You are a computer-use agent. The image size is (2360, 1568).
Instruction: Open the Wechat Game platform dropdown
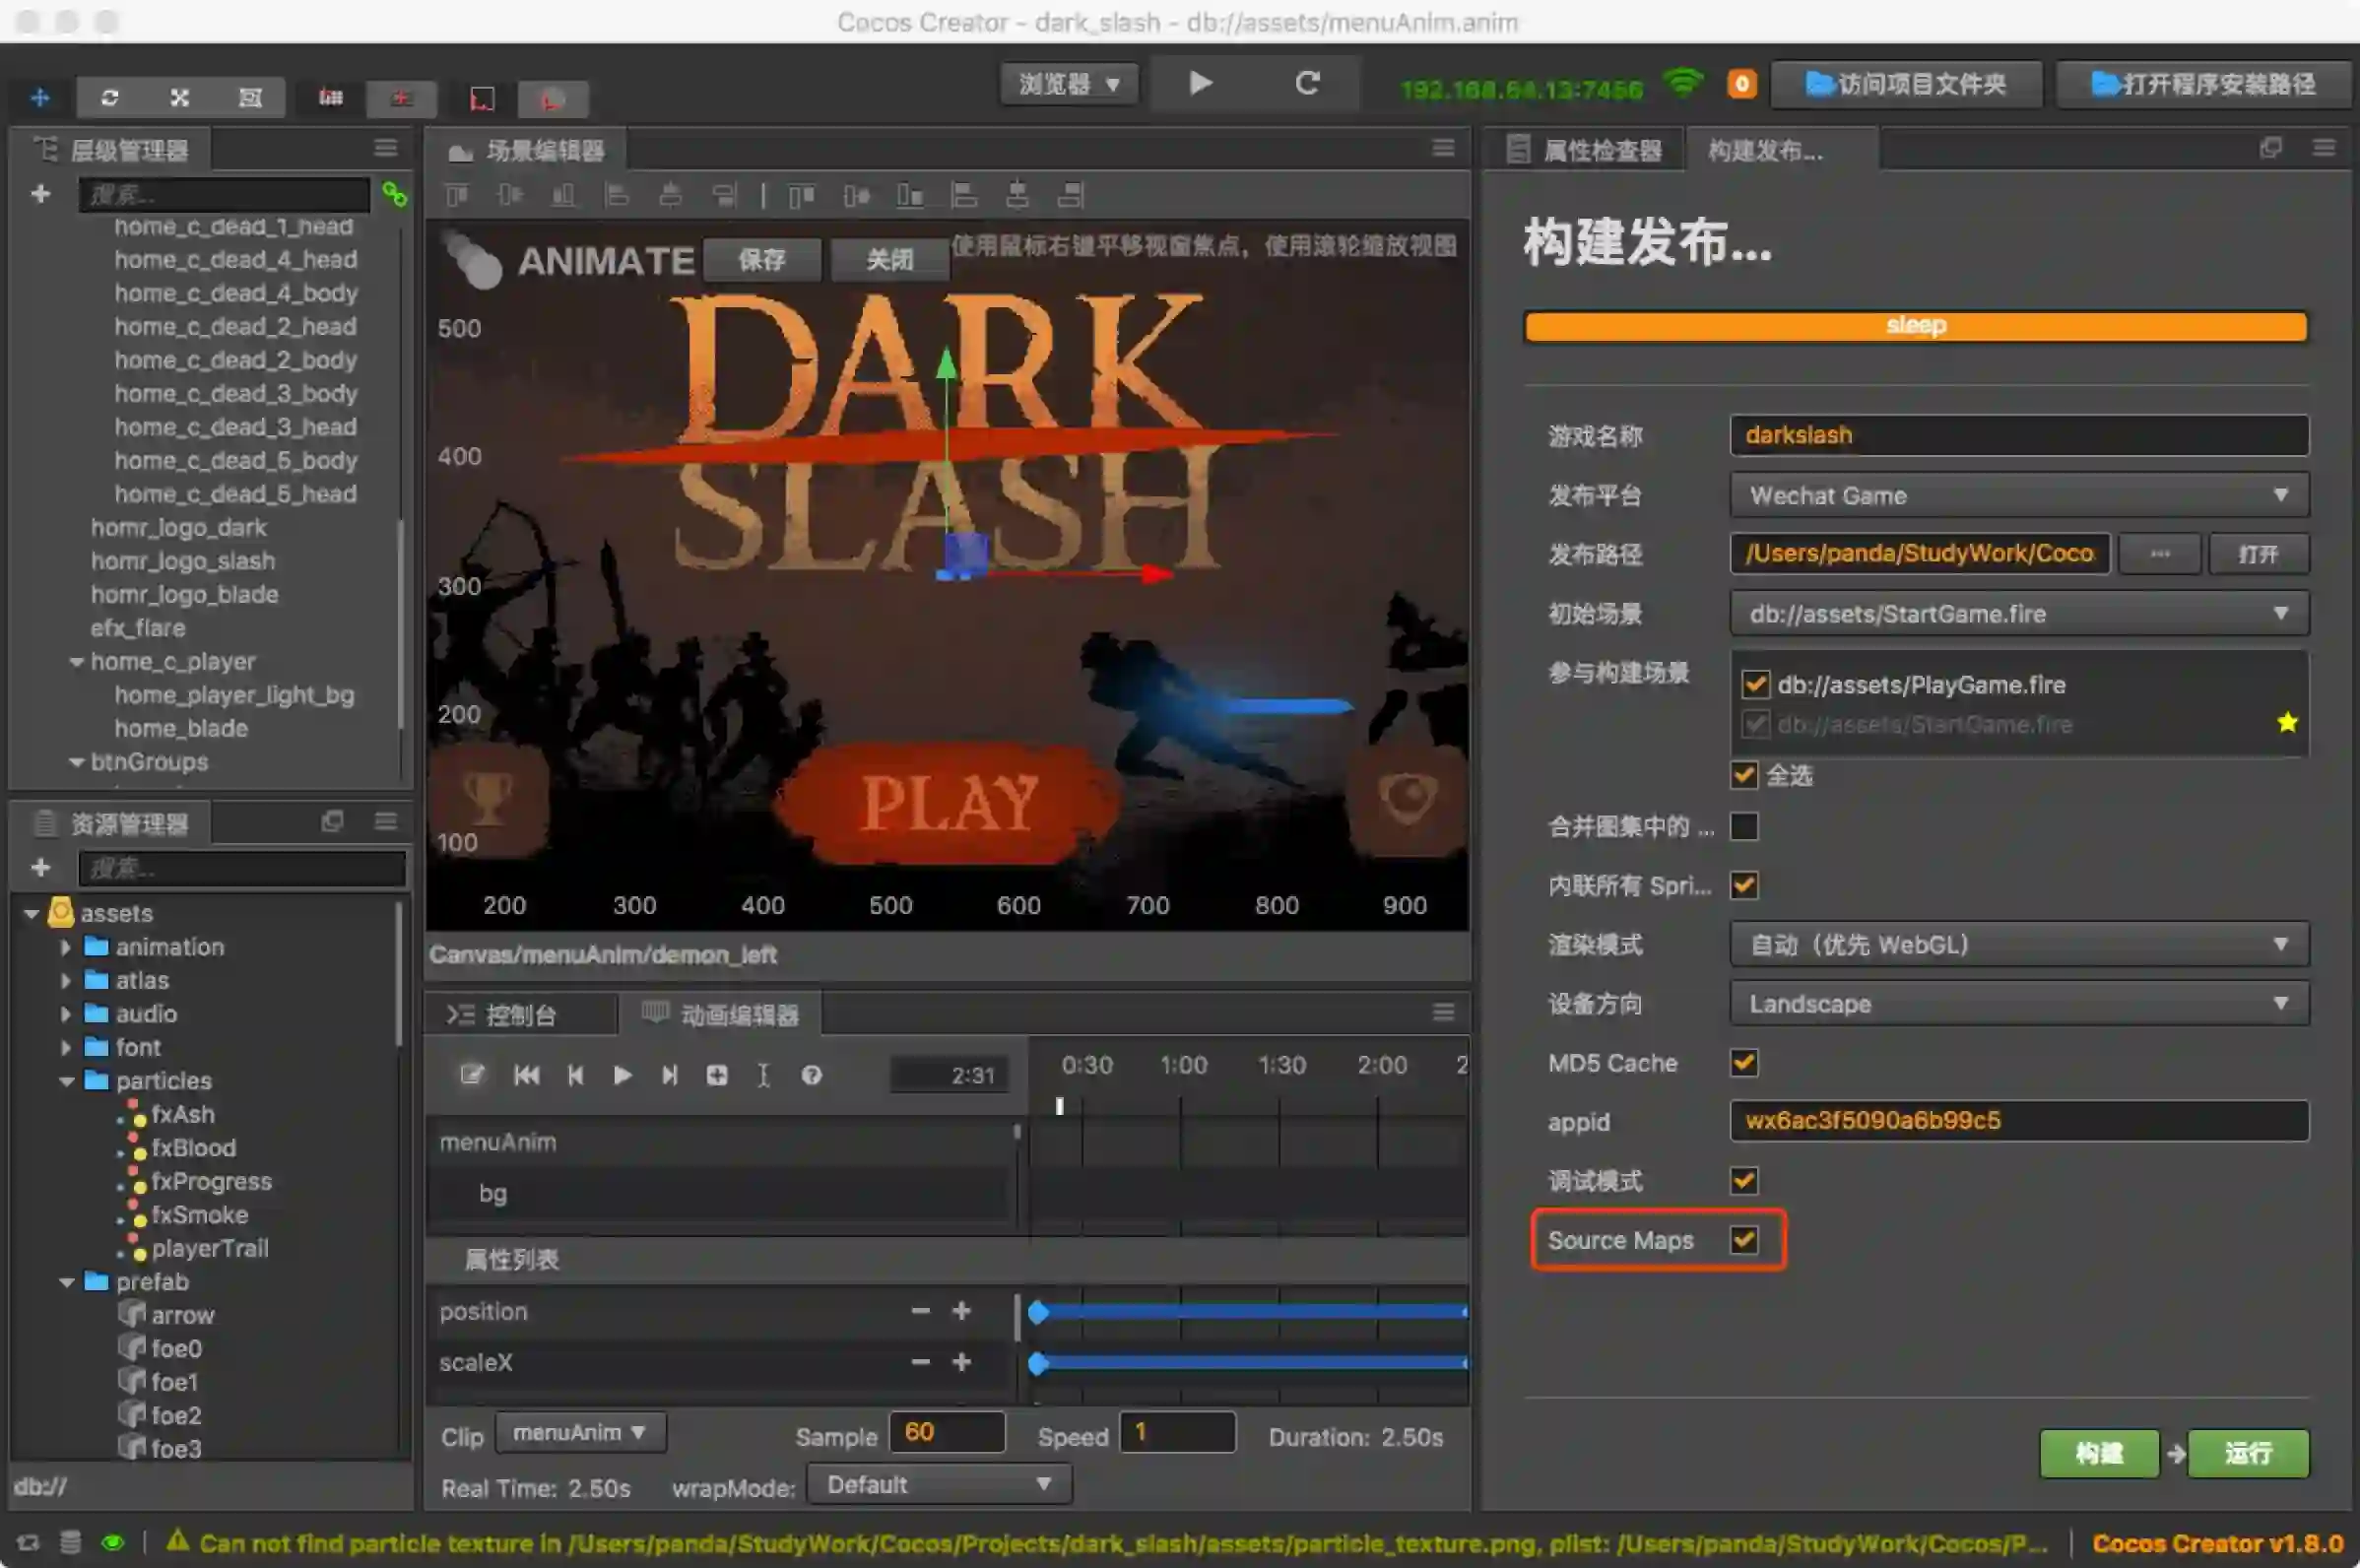click(2018, 496)
